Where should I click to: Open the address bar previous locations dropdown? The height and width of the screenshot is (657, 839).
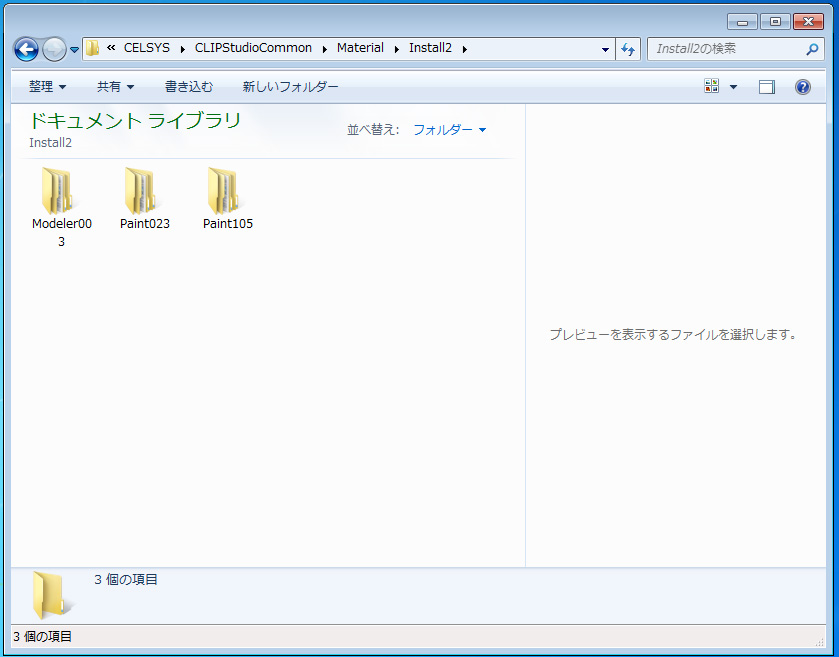coord(605,49)
